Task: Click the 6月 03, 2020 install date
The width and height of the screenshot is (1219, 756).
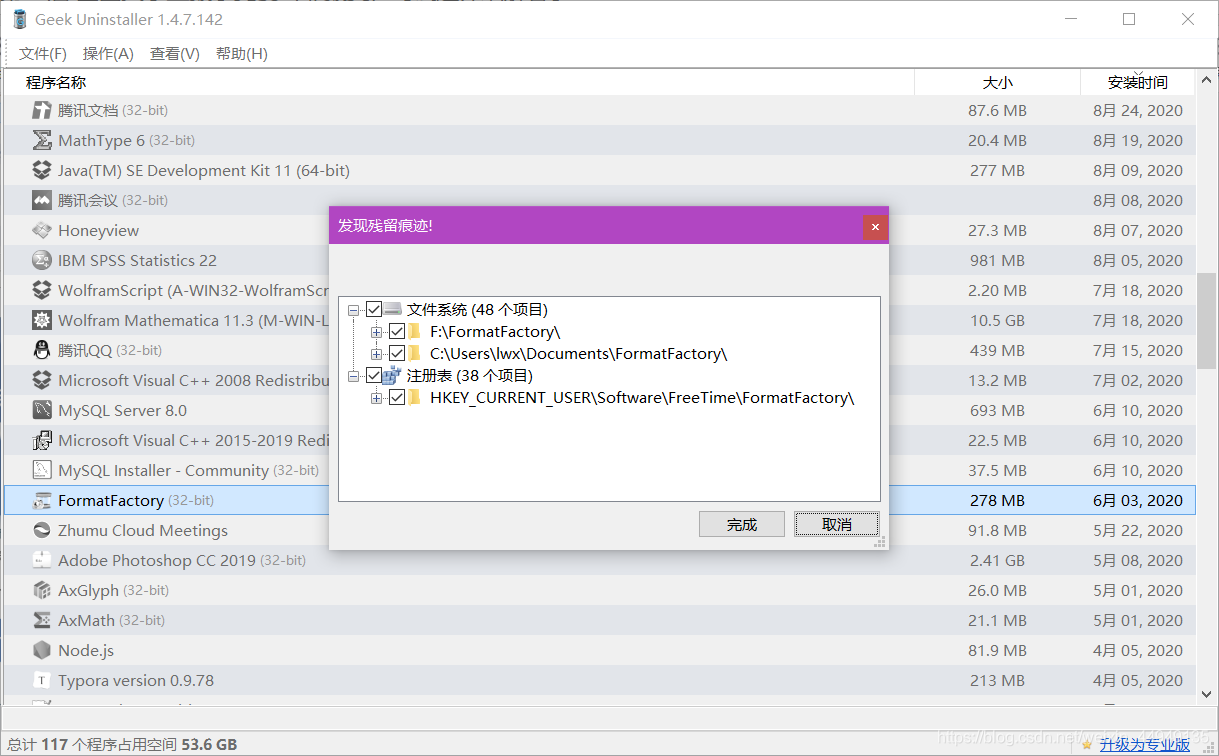Action: coord(1138,500)
